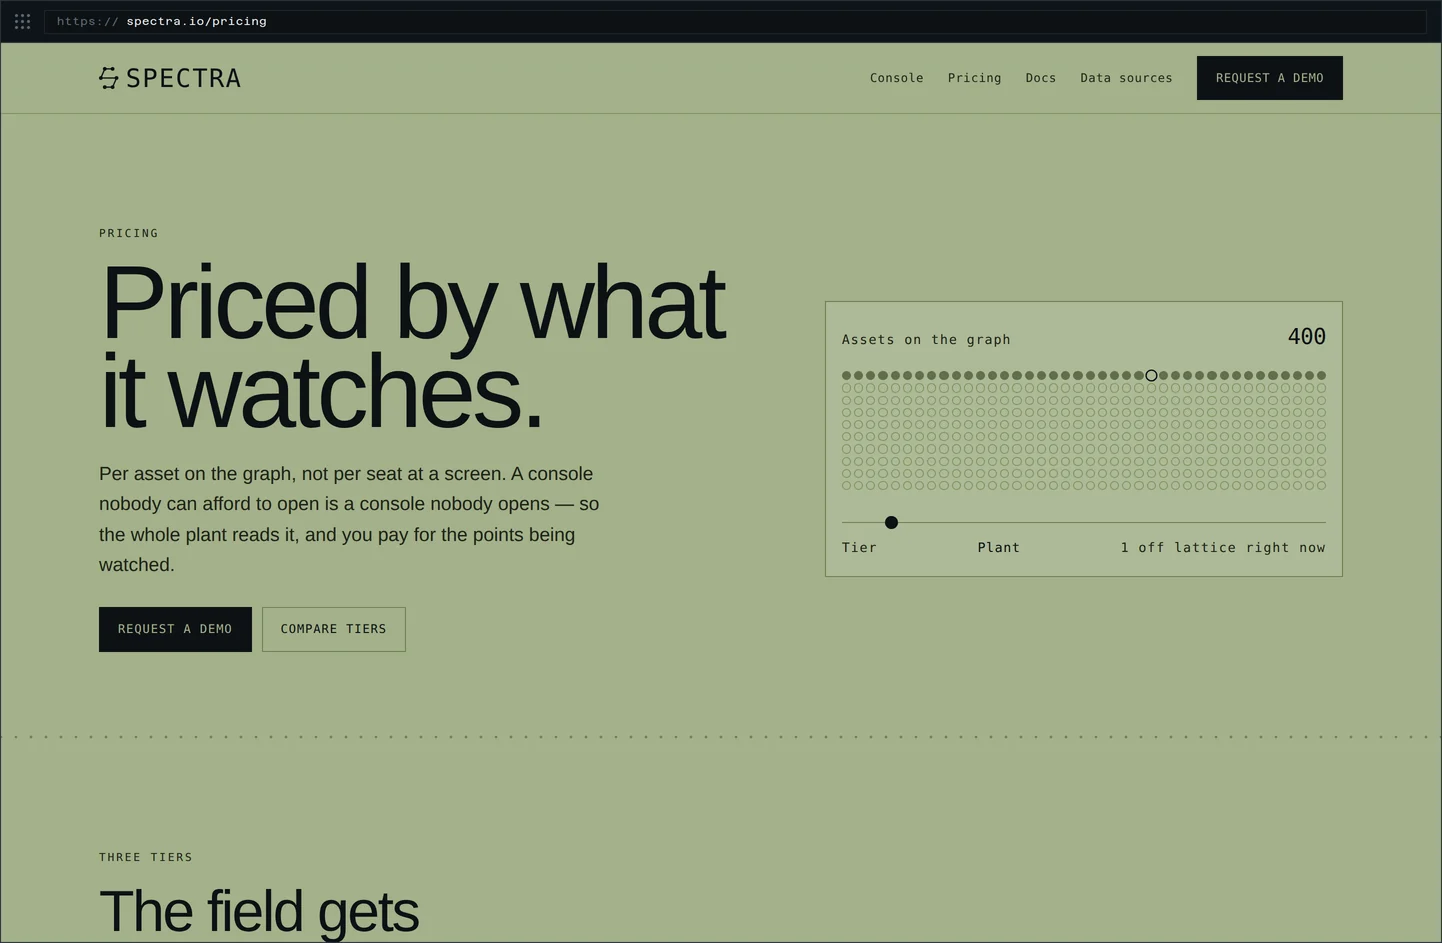Go to Pricing in the navigation
The width and height of the screenshot is (1442, 943).
(x=975, y=78)
